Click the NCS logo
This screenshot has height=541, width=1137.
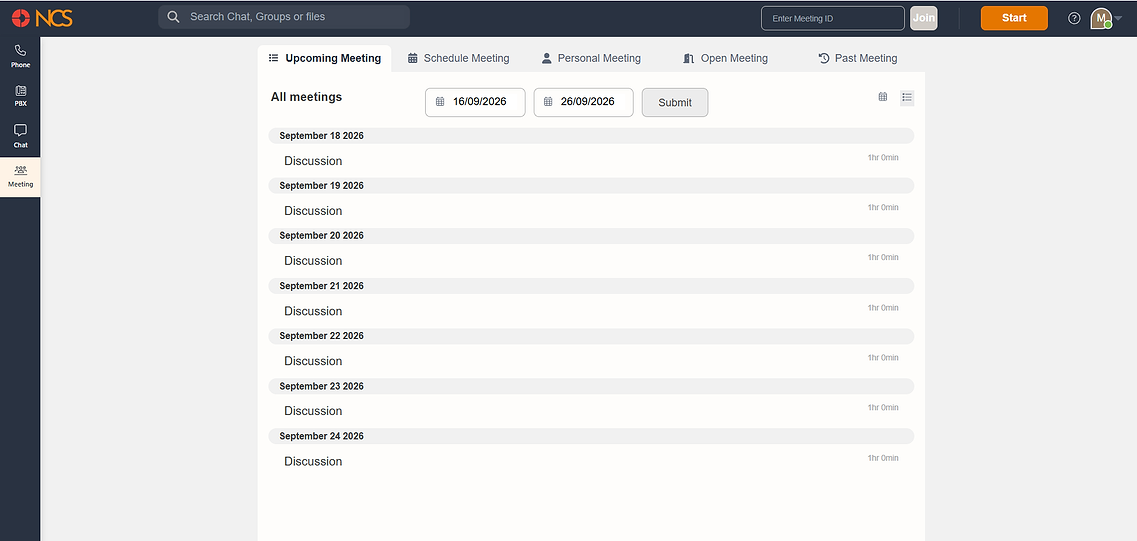(42, 18)
